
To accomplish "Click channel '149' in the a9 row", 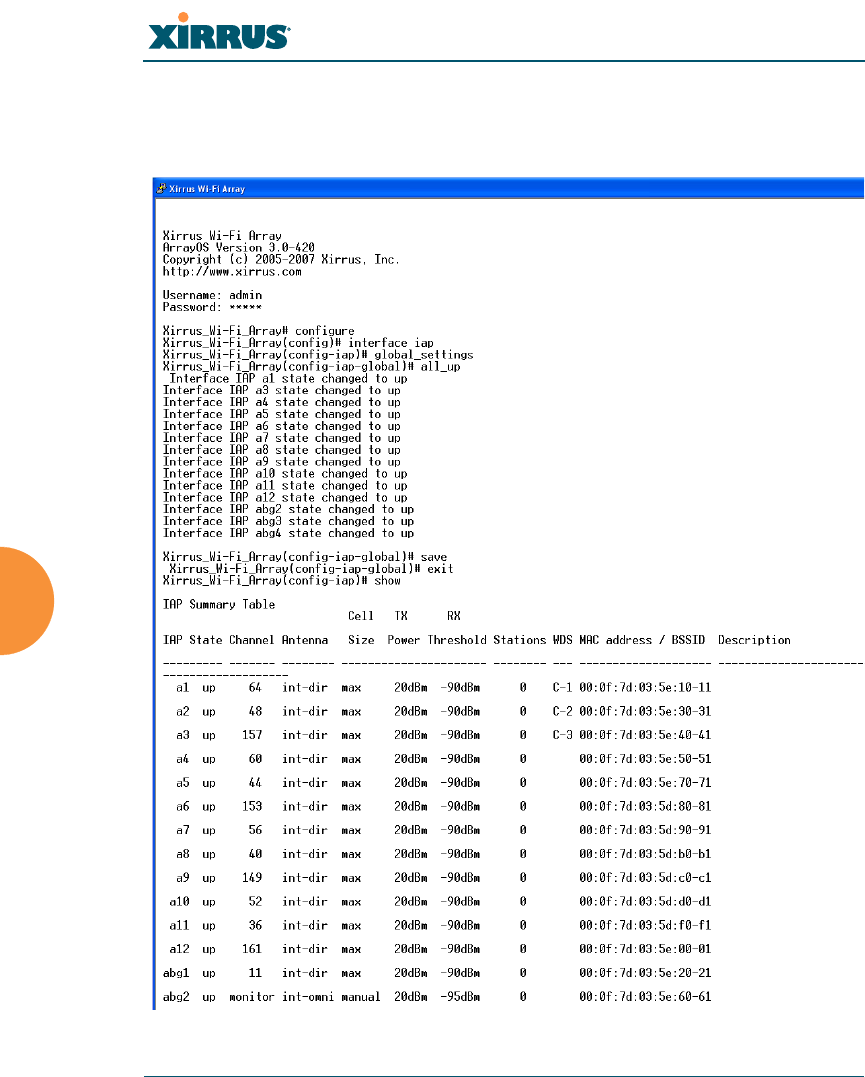I will pyautogui.click(x=252, y=878).
